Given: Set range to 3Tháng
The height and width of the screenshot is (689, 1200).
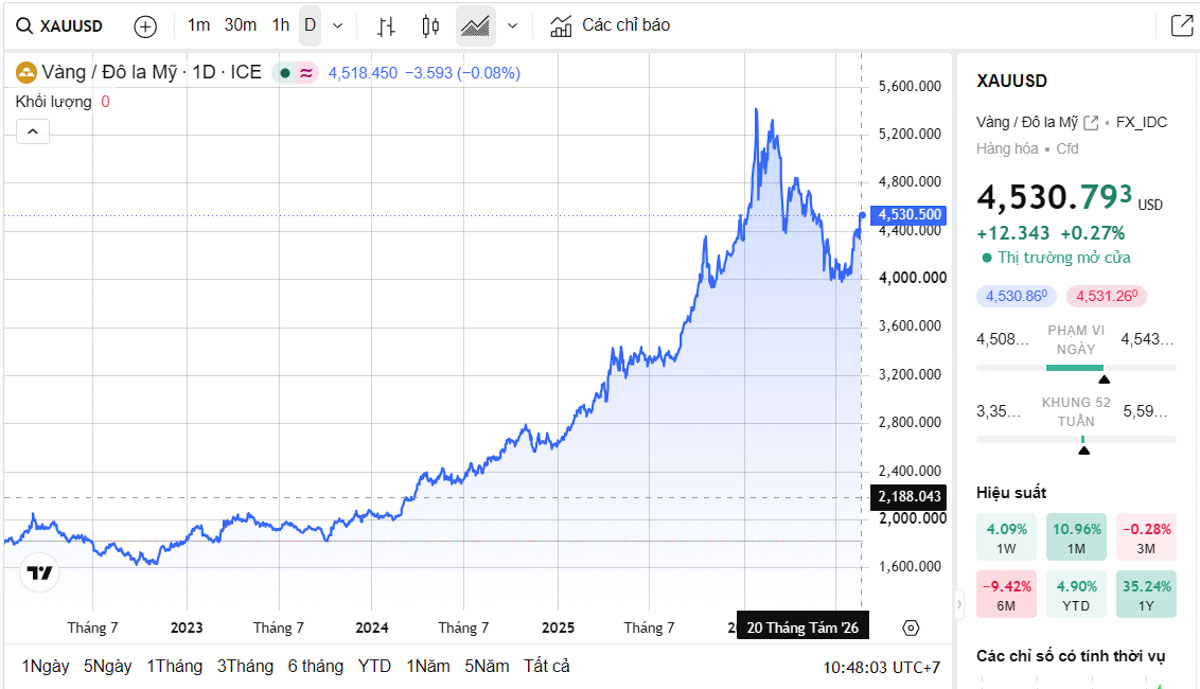Looking at the screenshot, I should [245, 666].
